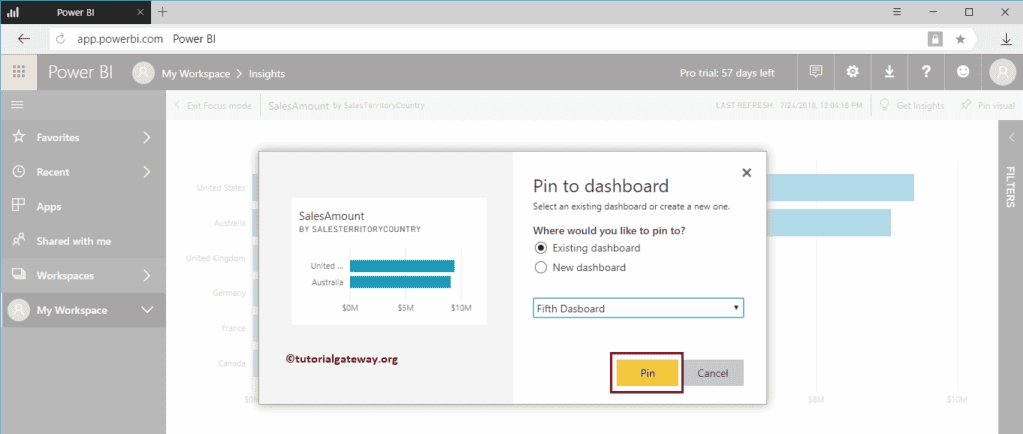Click the browser back arrow
The width and height of the screenshot is (1023, 434).
coord(24,39)
